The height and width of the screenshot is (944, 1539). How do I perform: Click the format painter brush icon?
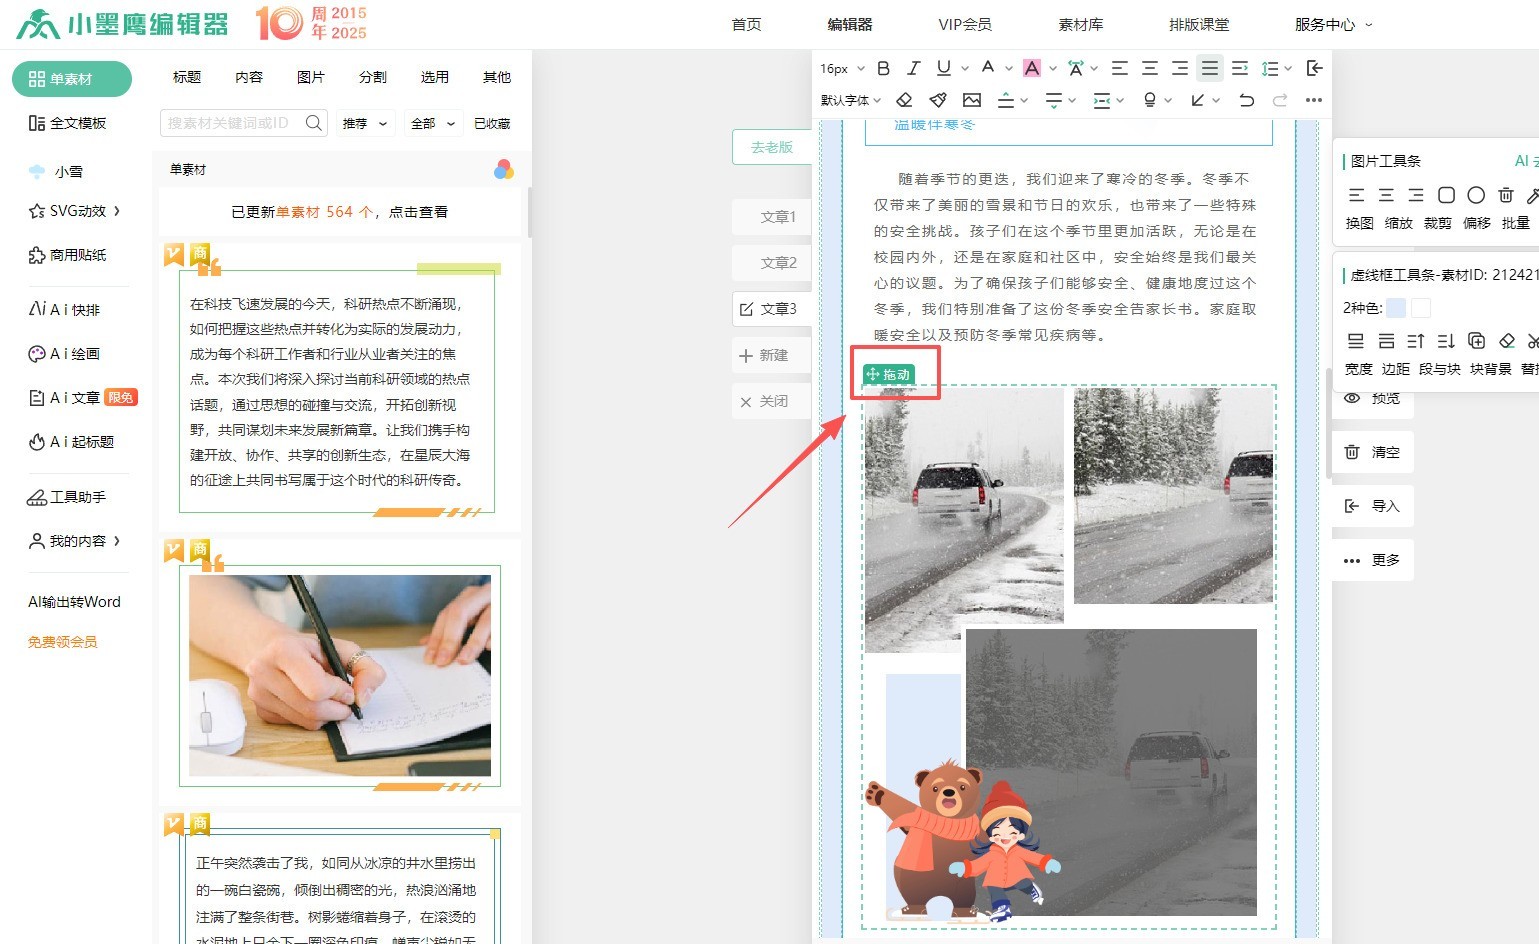pos(937,100)
